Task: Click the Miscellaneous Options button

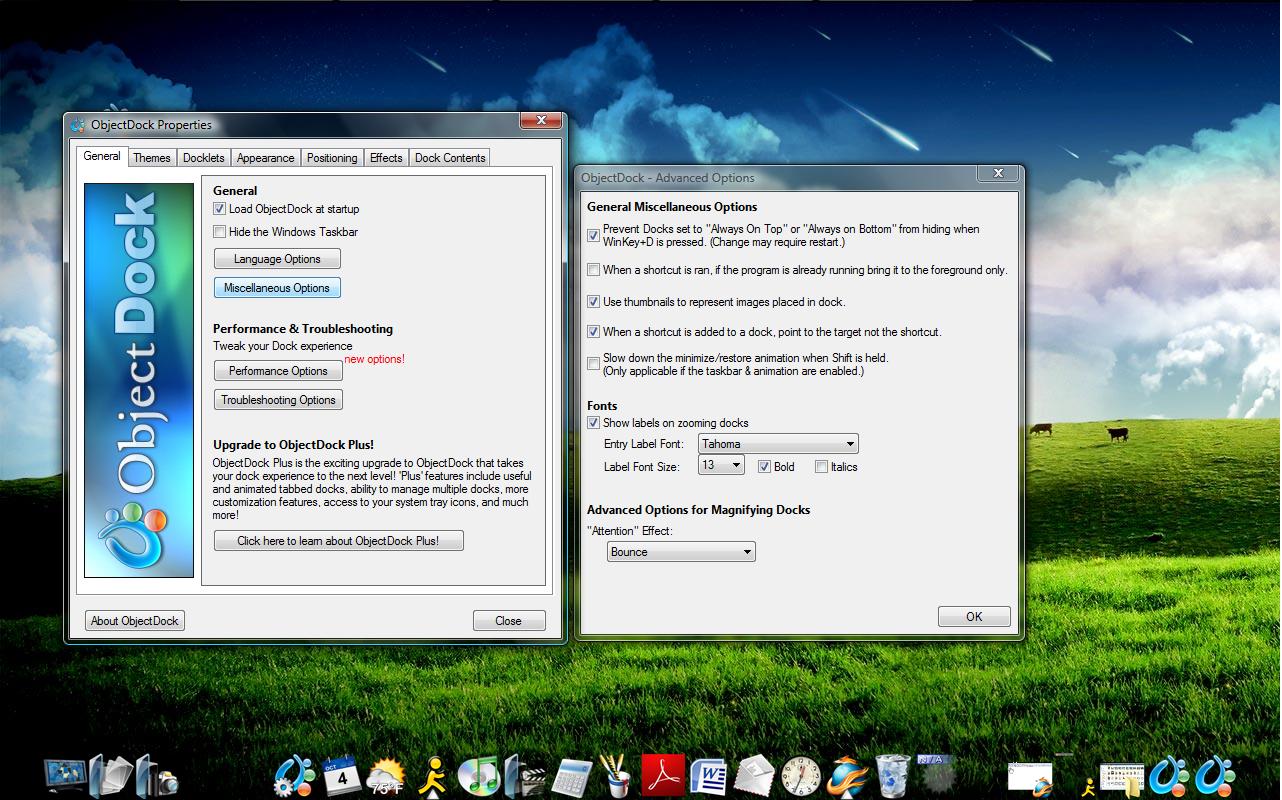Action: [277, 288]
